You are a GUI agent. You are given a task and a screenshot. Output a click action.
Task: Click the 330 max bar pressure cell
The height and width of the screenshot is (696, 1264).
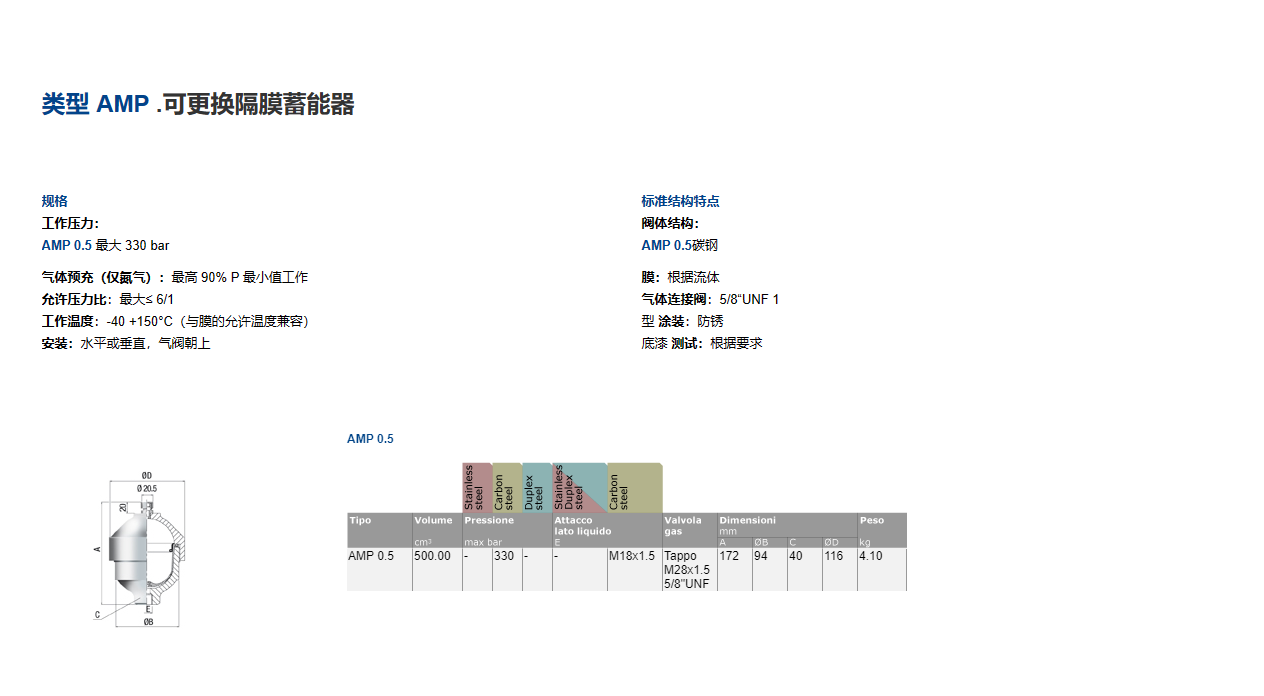(505, 557)
